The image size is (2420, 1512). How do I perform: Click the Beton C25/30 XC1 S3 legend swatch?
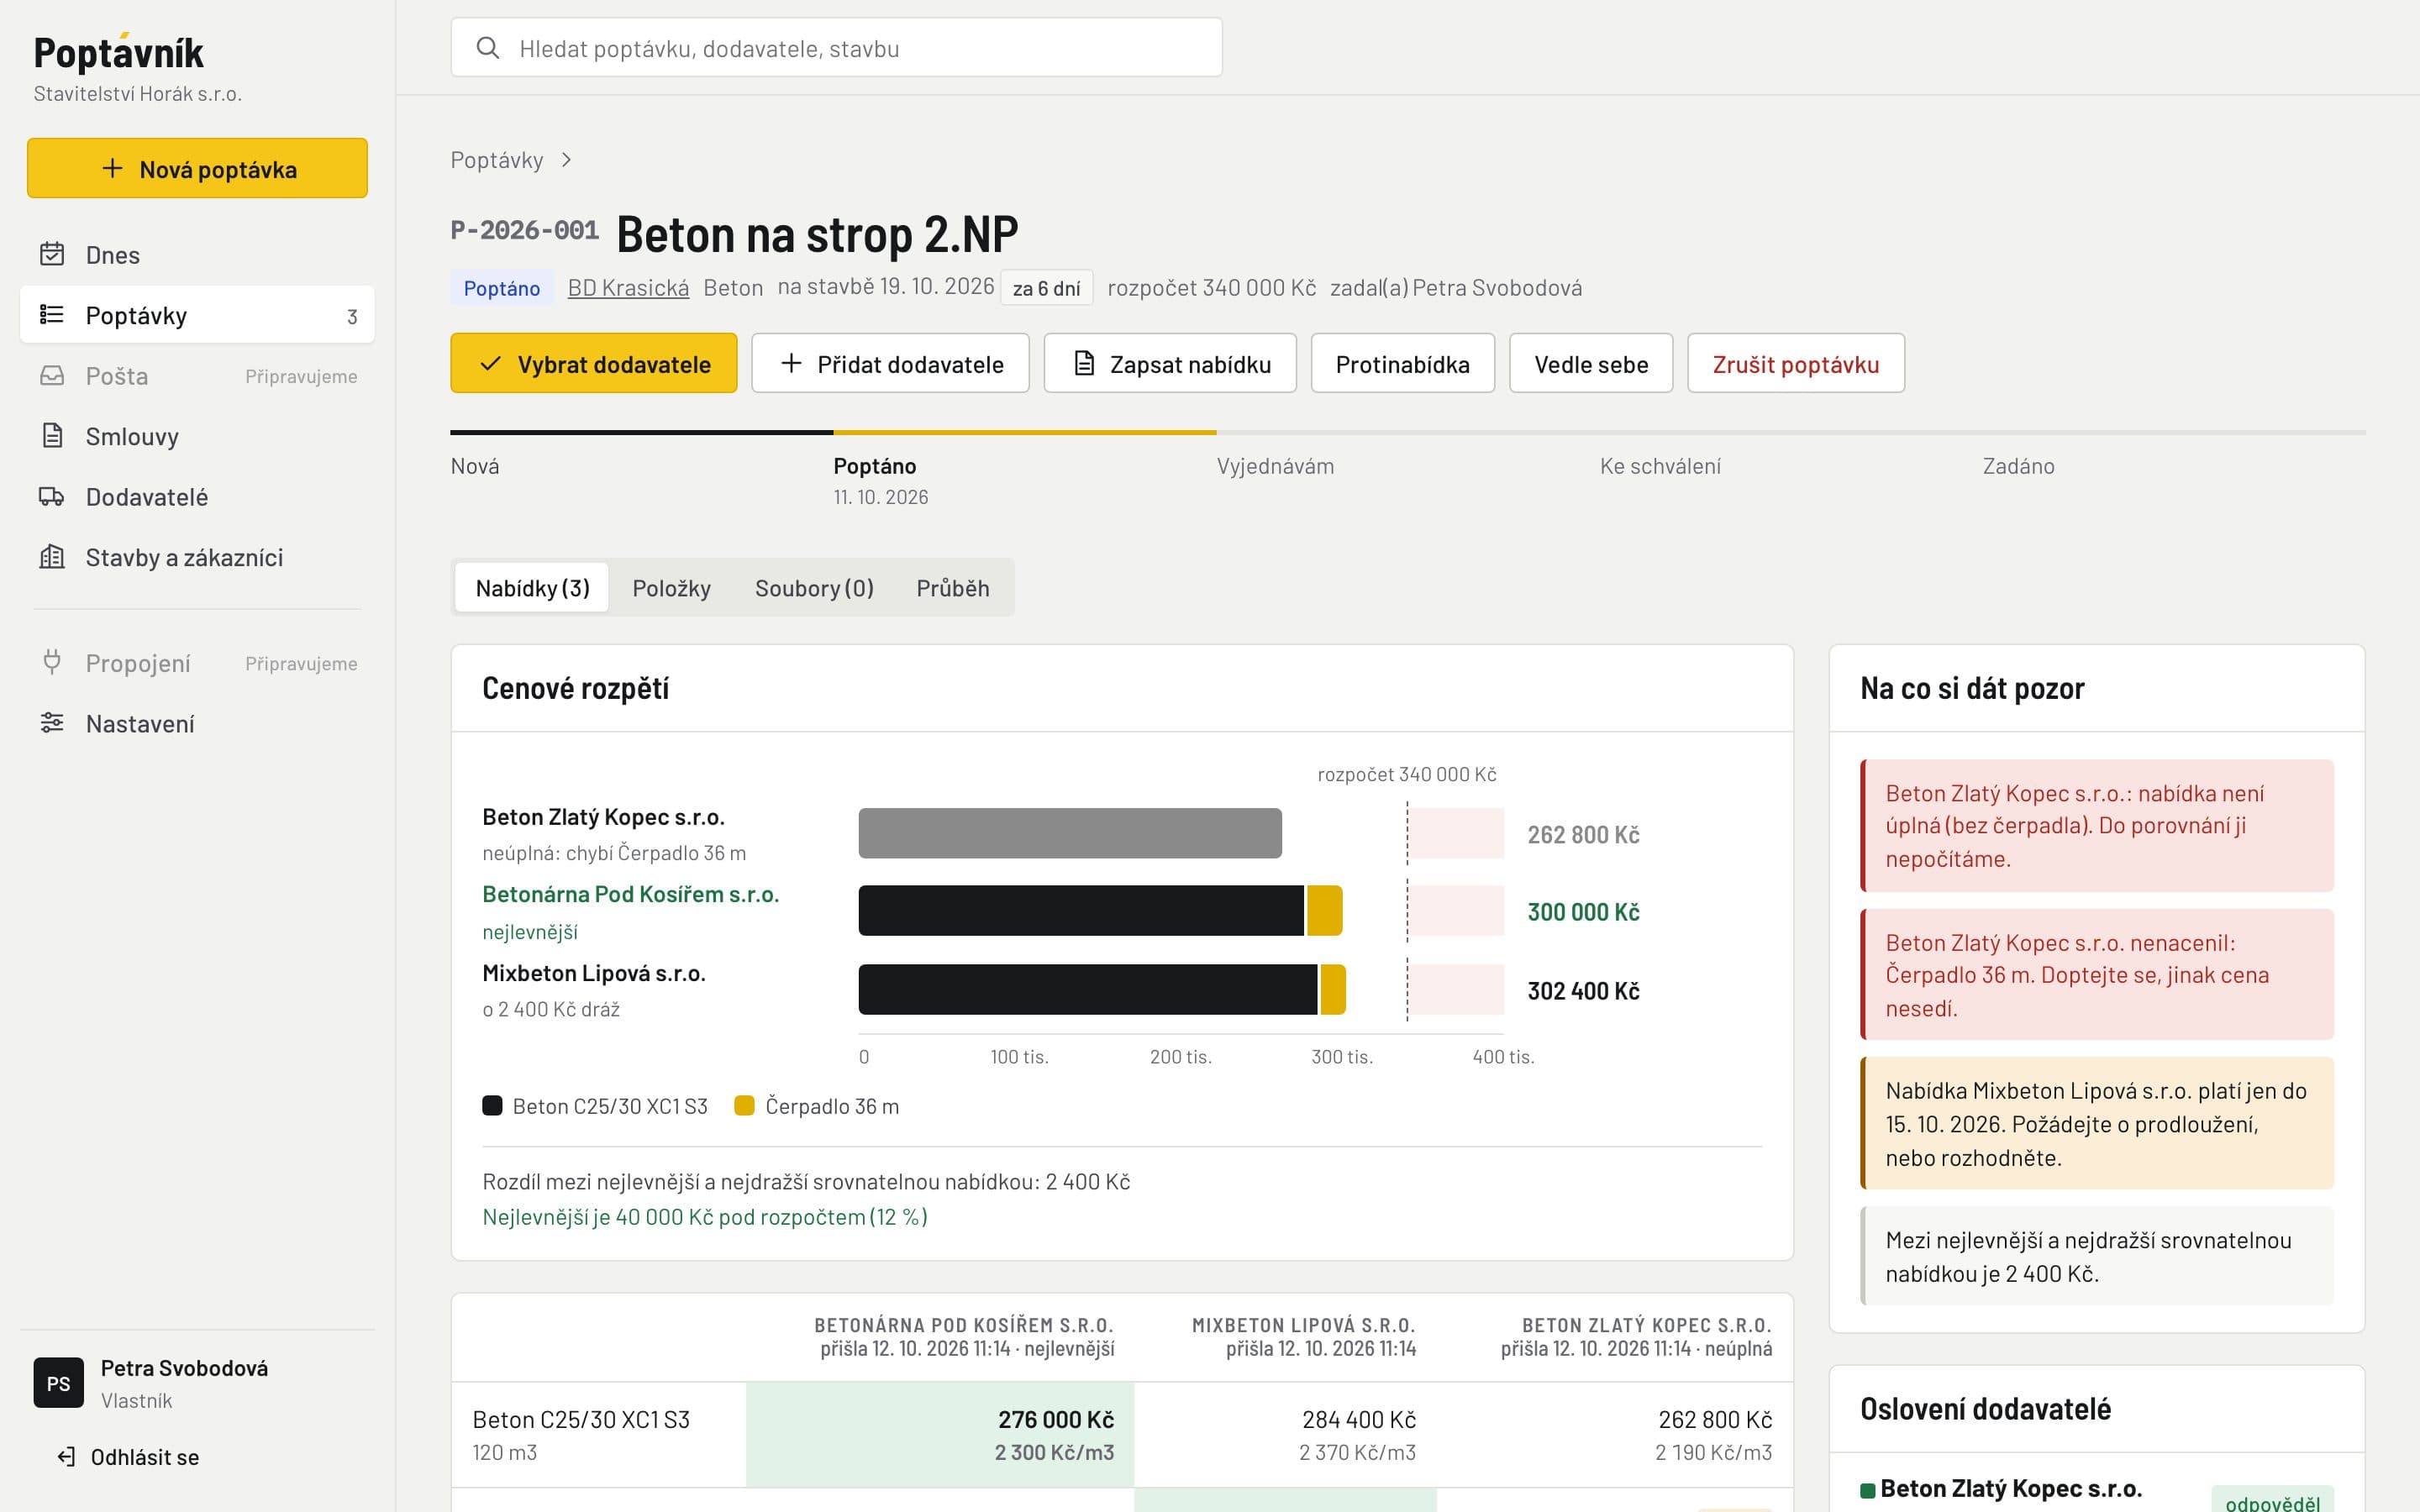coord(492,1105)
